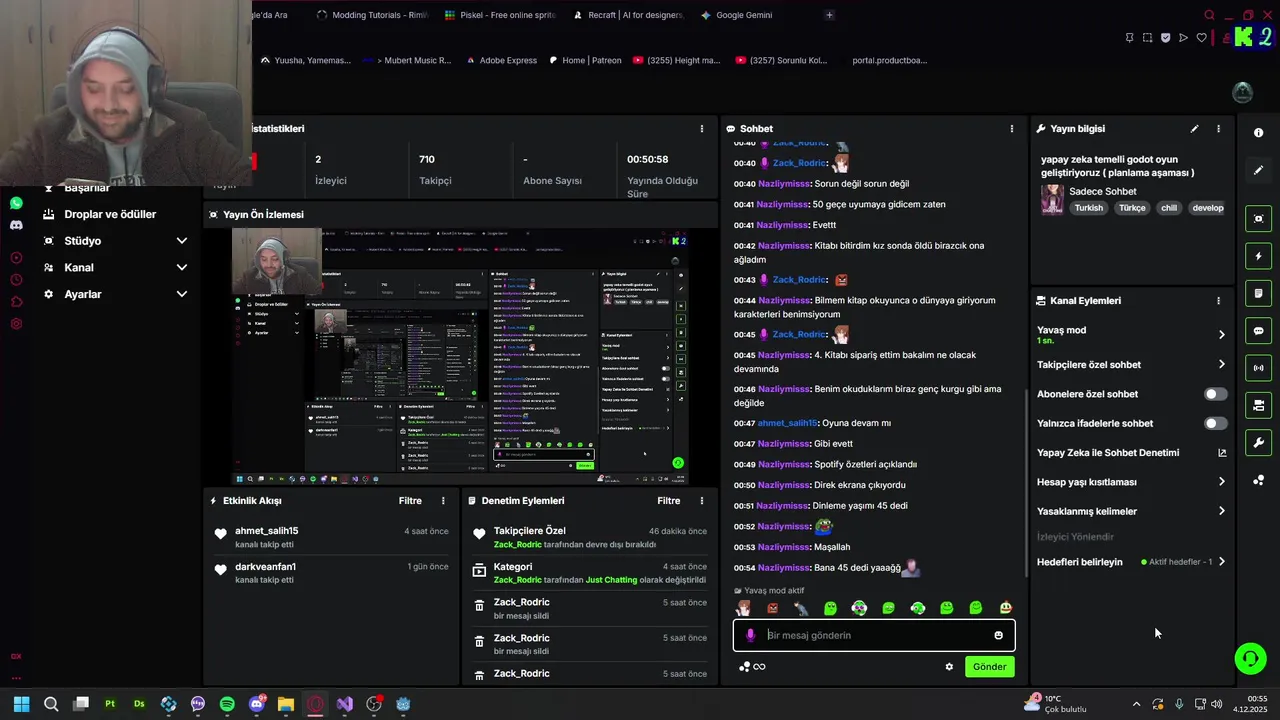
Task: Open Filtre in Etkinlik Akışı panel
Action: 410,501
